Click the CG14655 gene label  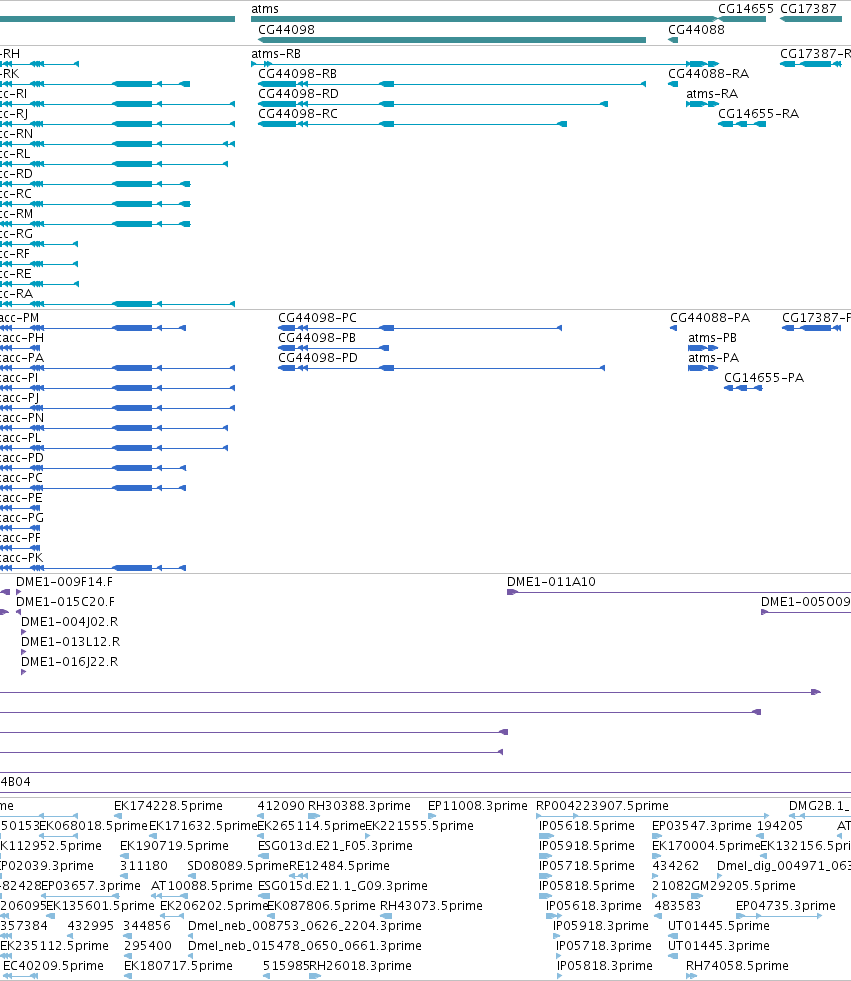pyautogui.click(x=745, y=9)
